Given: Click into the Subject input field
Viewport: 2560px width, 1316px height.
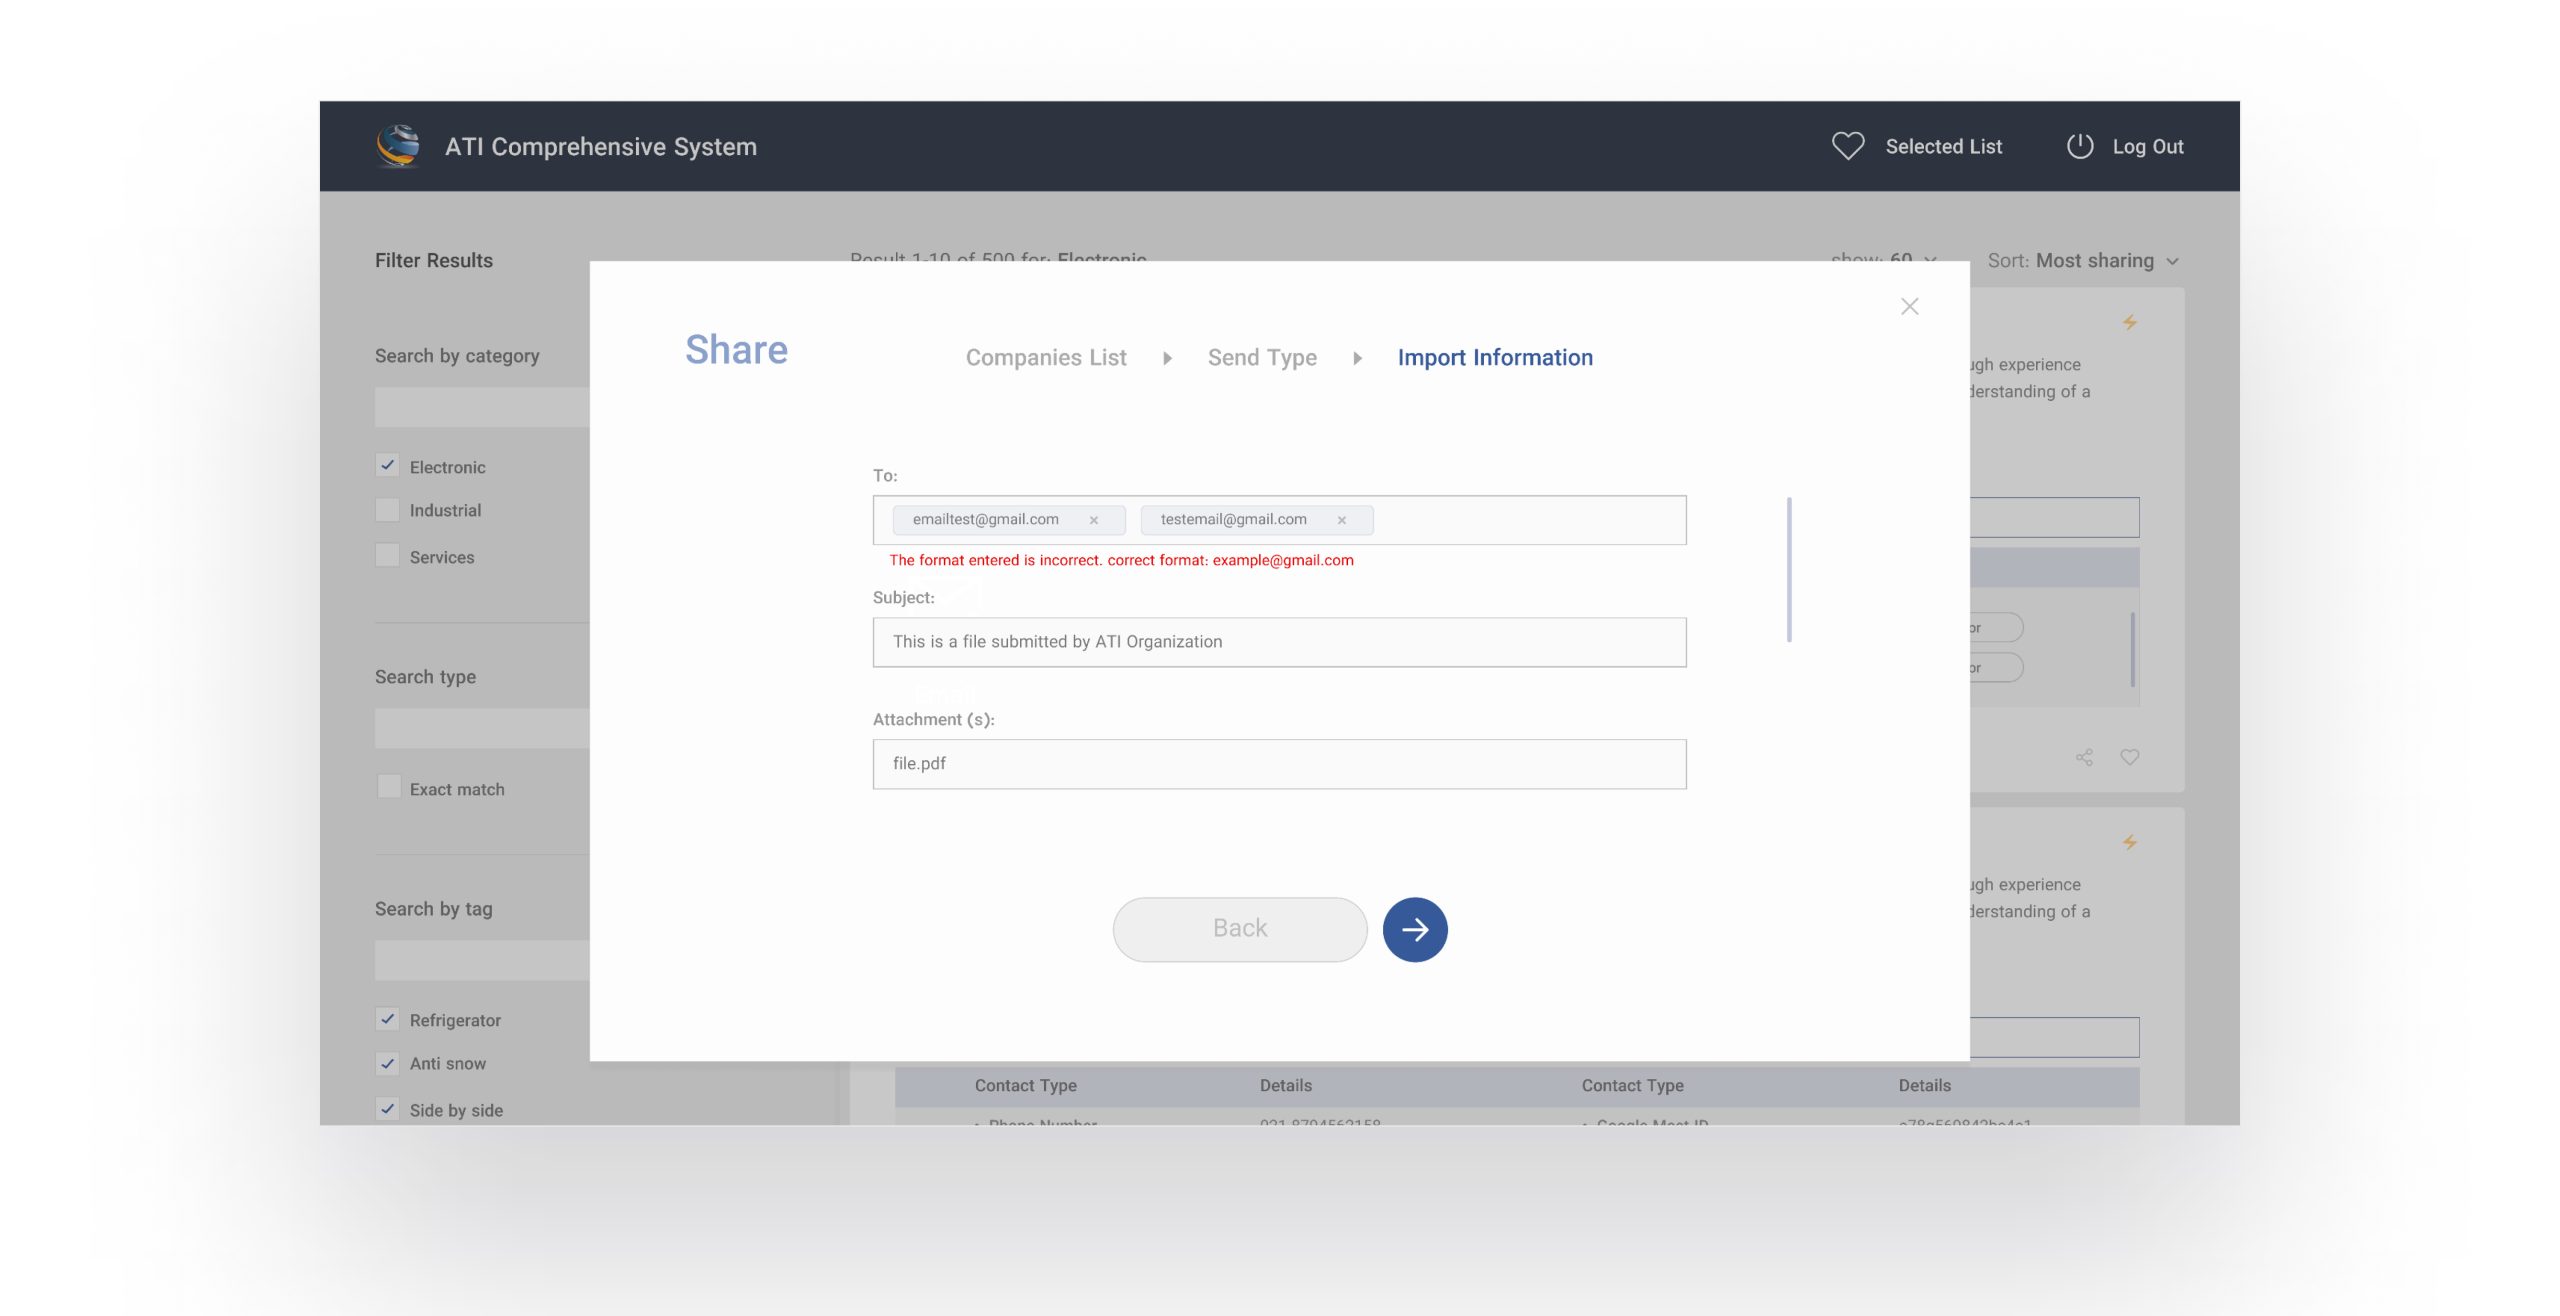Looking at the screenshot, I should pyautogui.click(x=1278, y=642).
